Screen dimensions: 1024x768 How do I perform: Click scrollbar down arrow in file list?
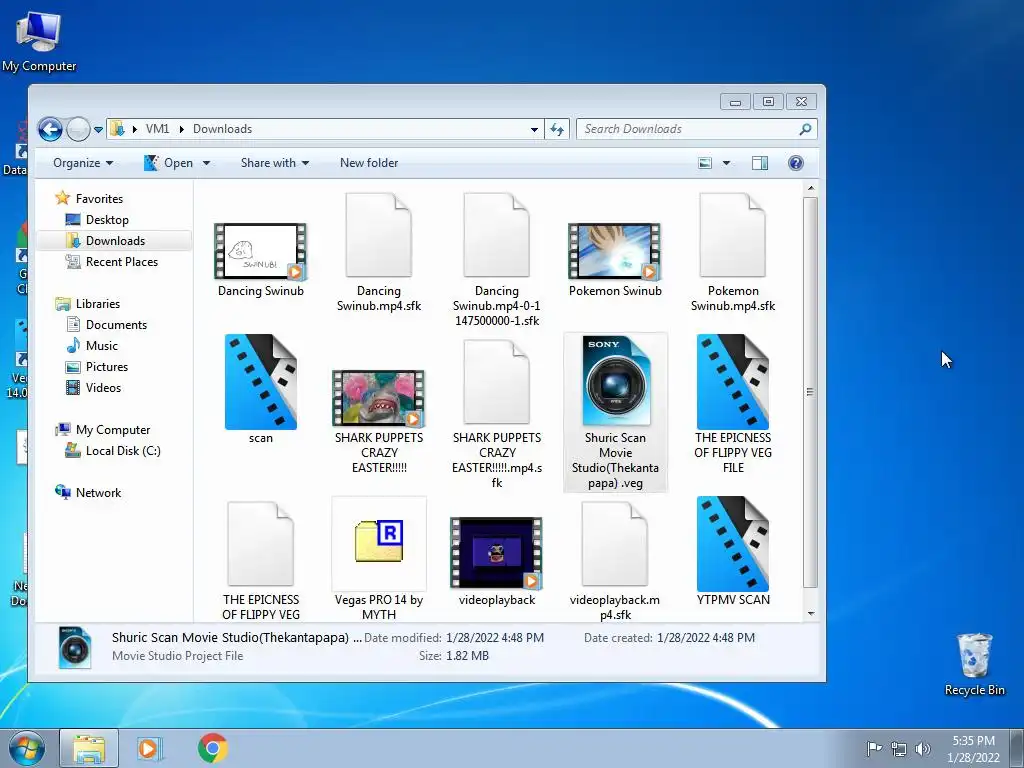pyautogui.click(x=810, y=613)
